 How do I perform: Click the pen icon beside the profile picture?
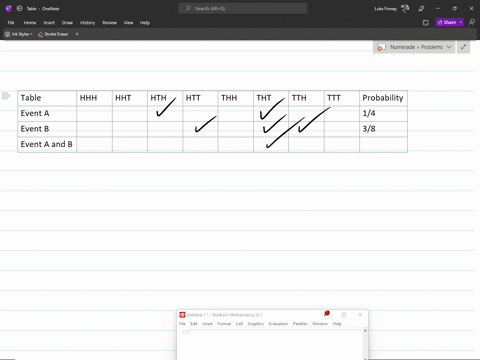pyautogui.click(x=422, y=9)
